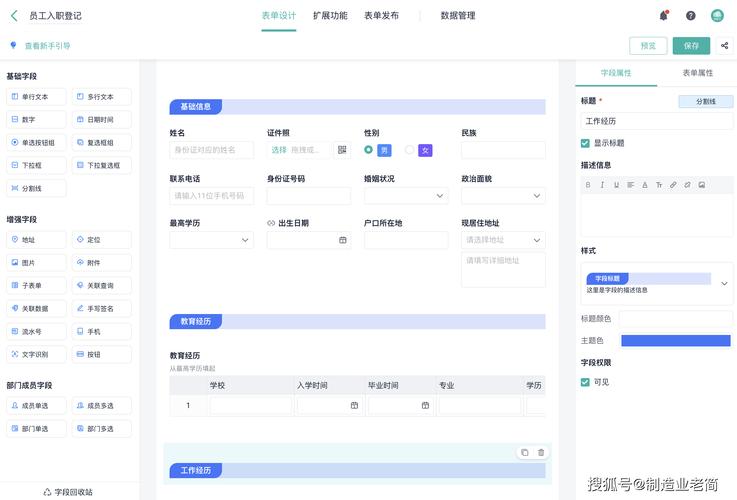Click the insert image icon in editor

point(702,185)
